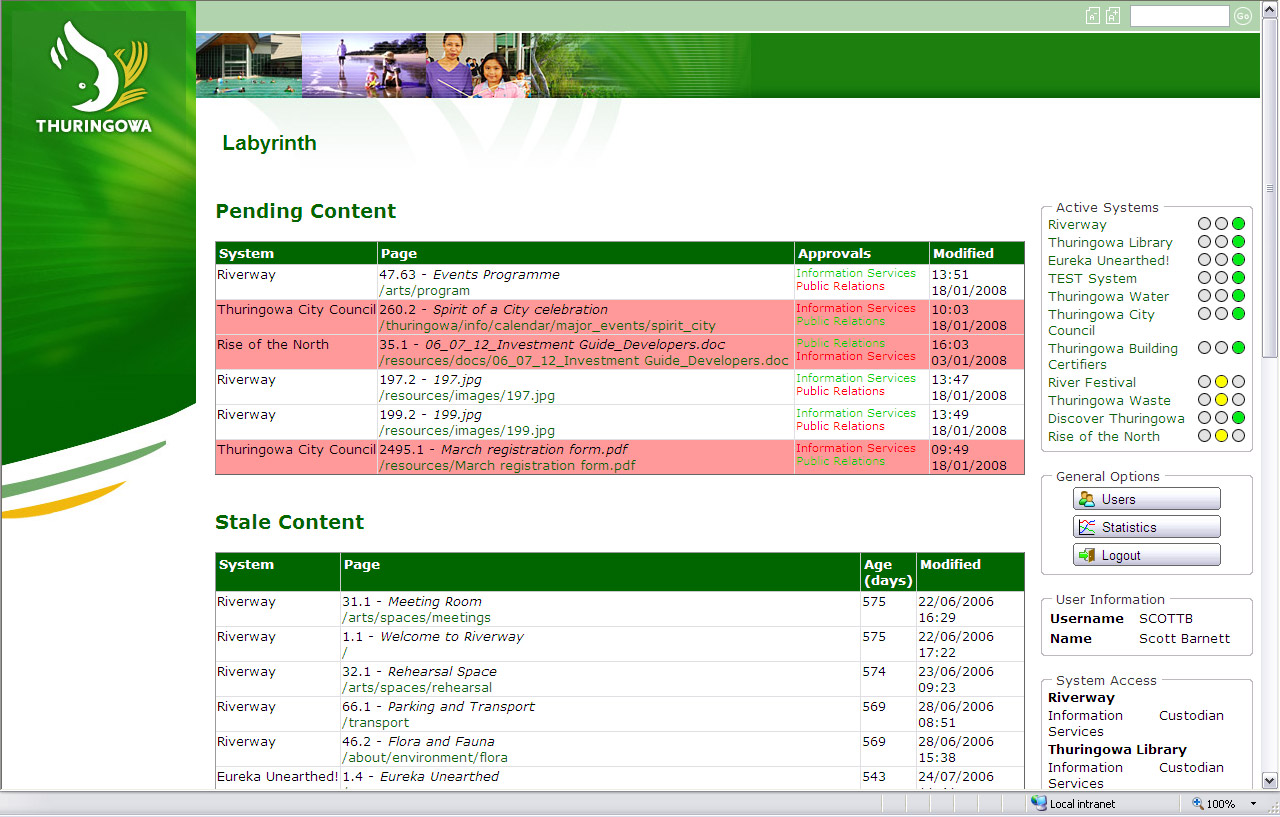Image resolution: width=1280 pixels, height=817 pixels.
Task: Click the yellow status light for Thuringowa Waste
Action: click(x=1221, y=401)
